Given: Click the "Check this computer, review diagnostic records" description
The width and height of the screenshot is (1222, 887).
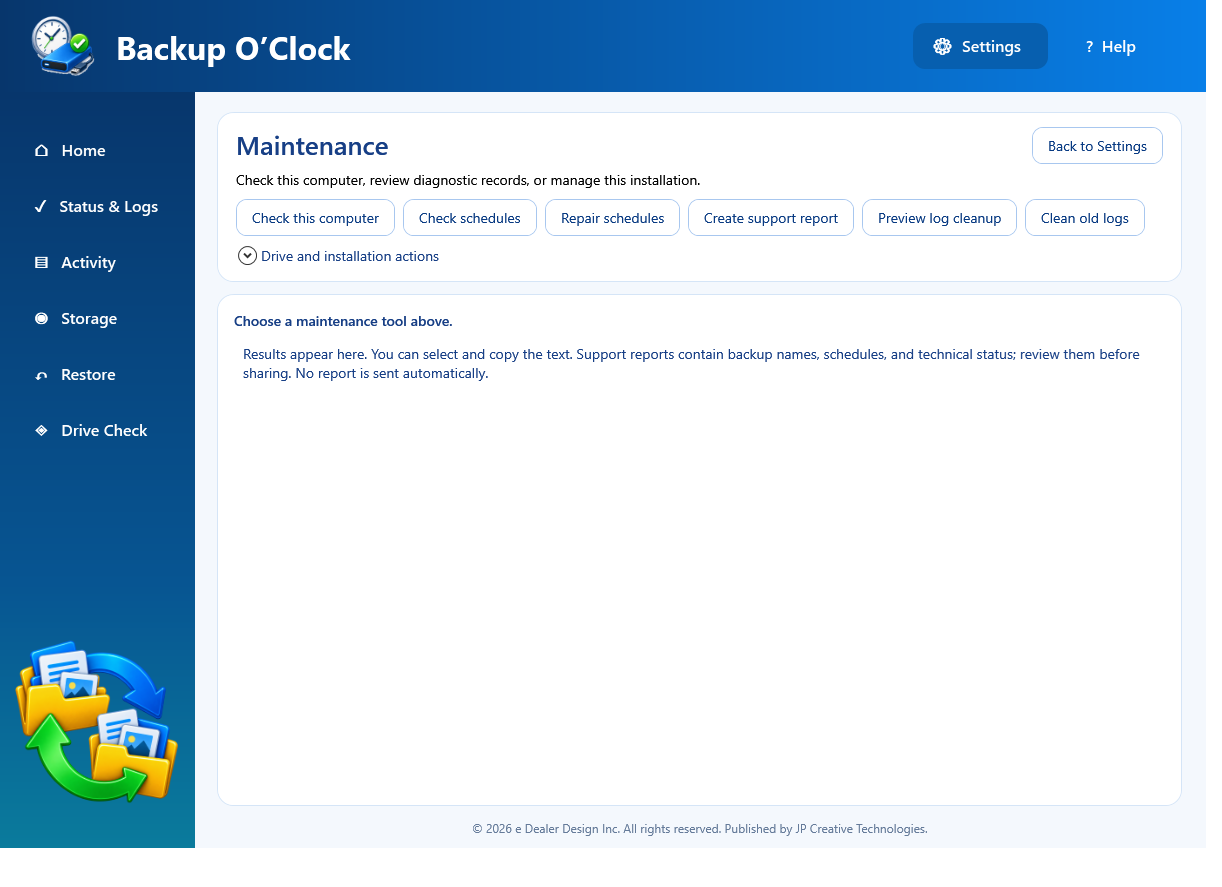Looking at the screenshot, I should click(468, 181).
